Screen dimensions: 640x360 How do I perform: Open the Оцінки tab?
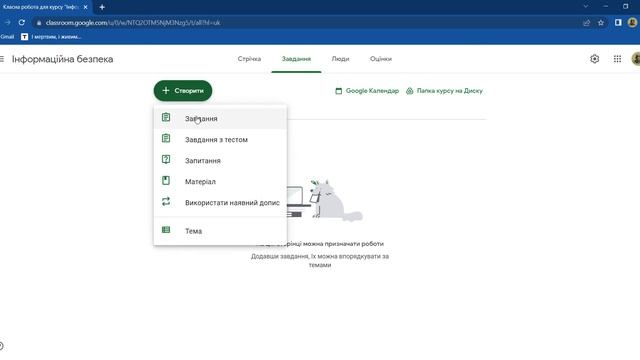coord(381,59)
